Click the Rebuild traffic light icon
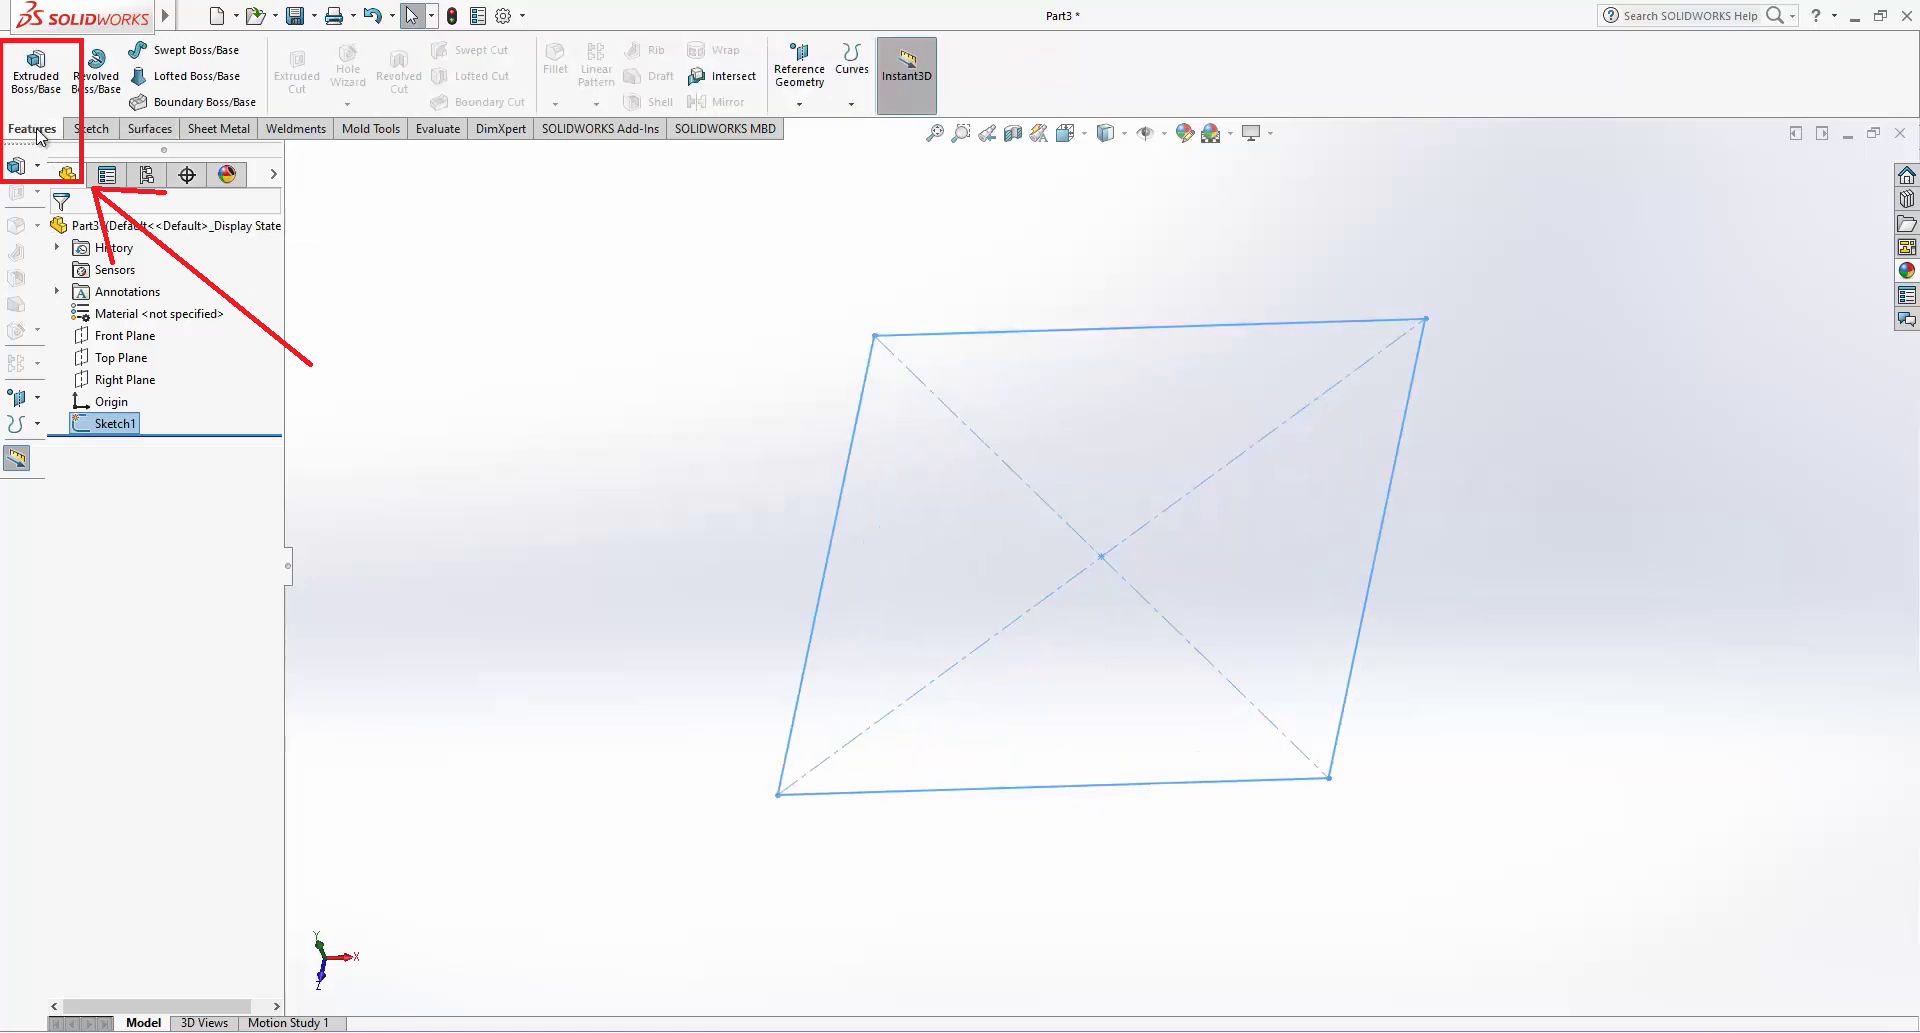This screenshot has height=1033, width=1920. click(x=452, y=16)
